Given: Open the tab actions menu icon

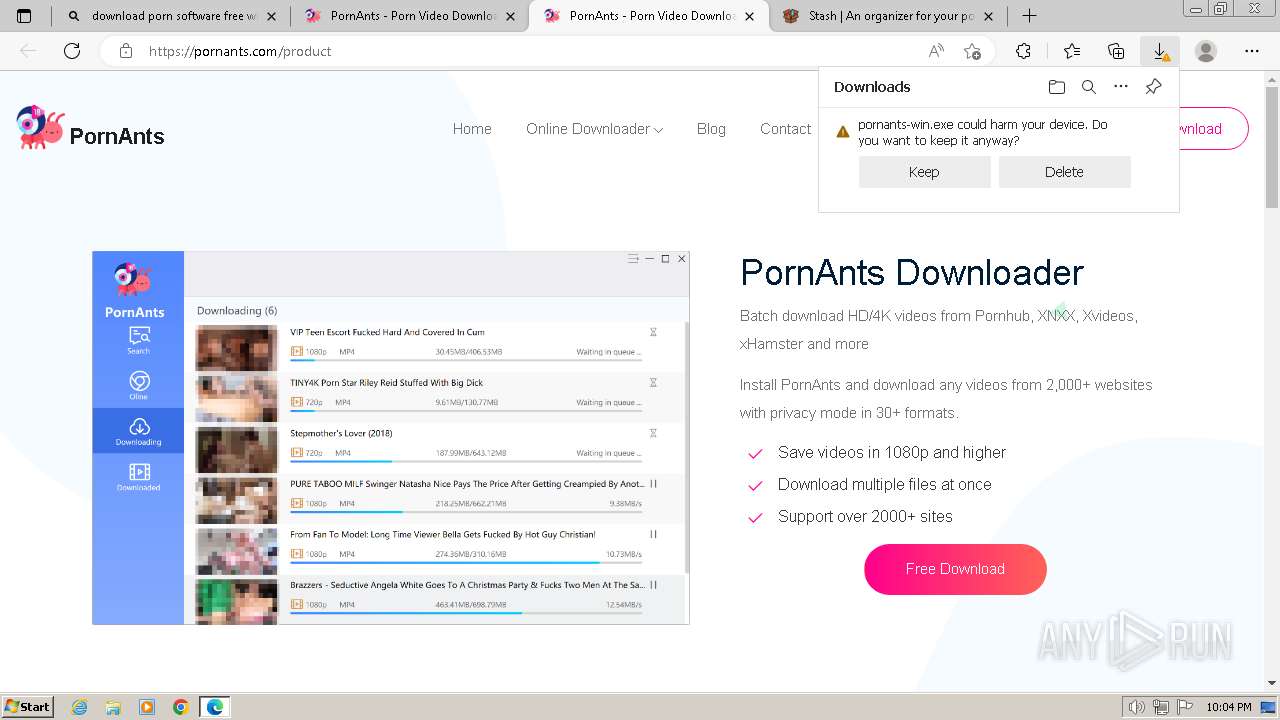Looking at the screenshot, I should coord(24,16).
